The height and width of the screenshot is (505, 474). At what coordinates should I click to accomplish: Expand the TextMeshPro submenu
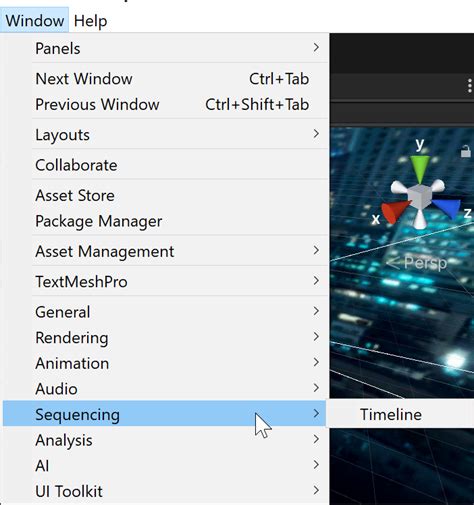click(164, 281)
